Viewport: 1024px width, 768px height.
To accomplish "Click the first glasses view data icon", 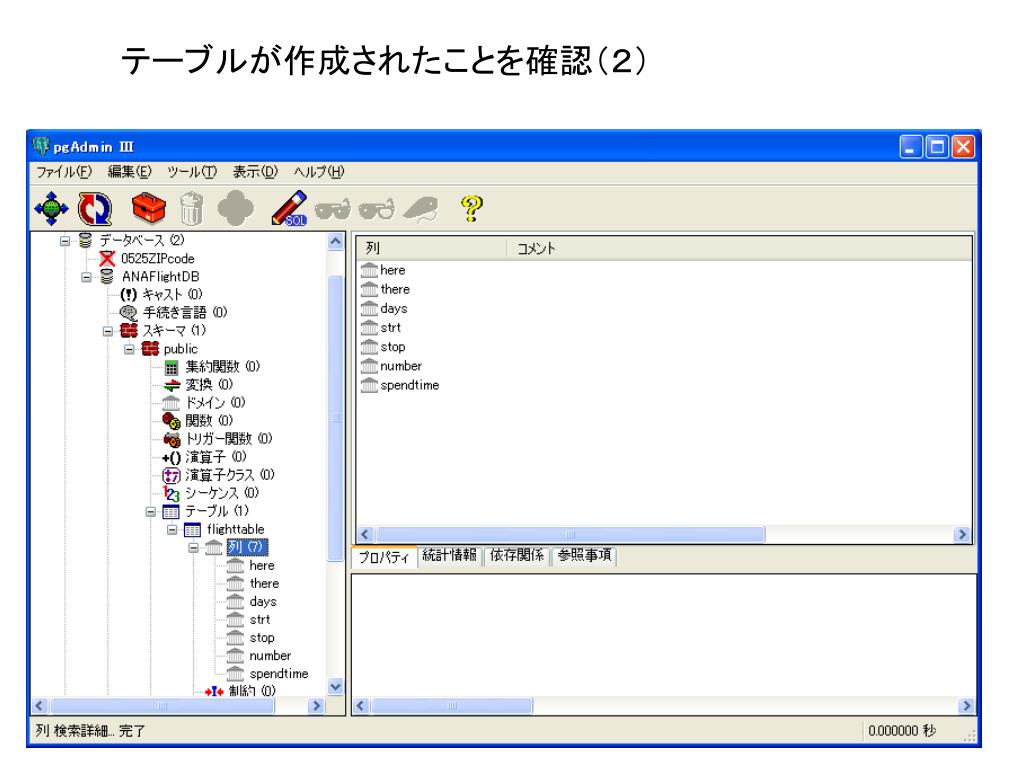I will point(332,210).
